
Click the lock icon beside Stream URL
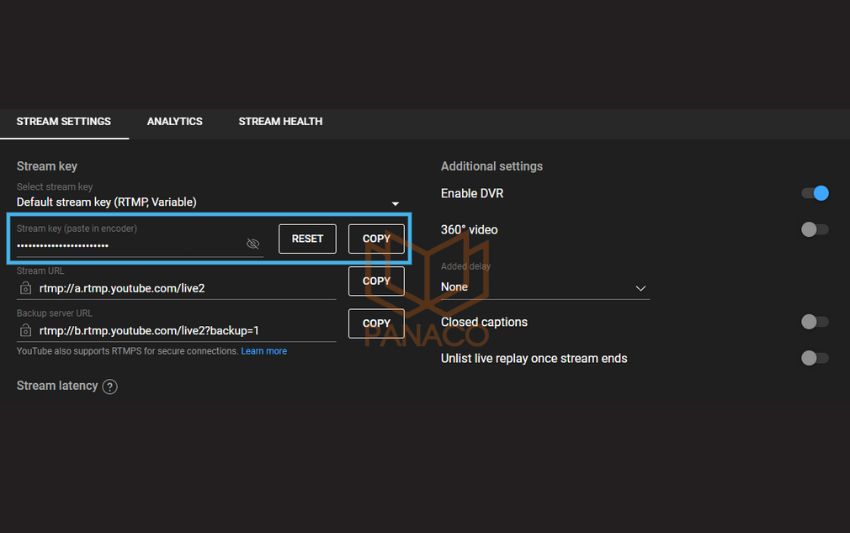(25, 288)
